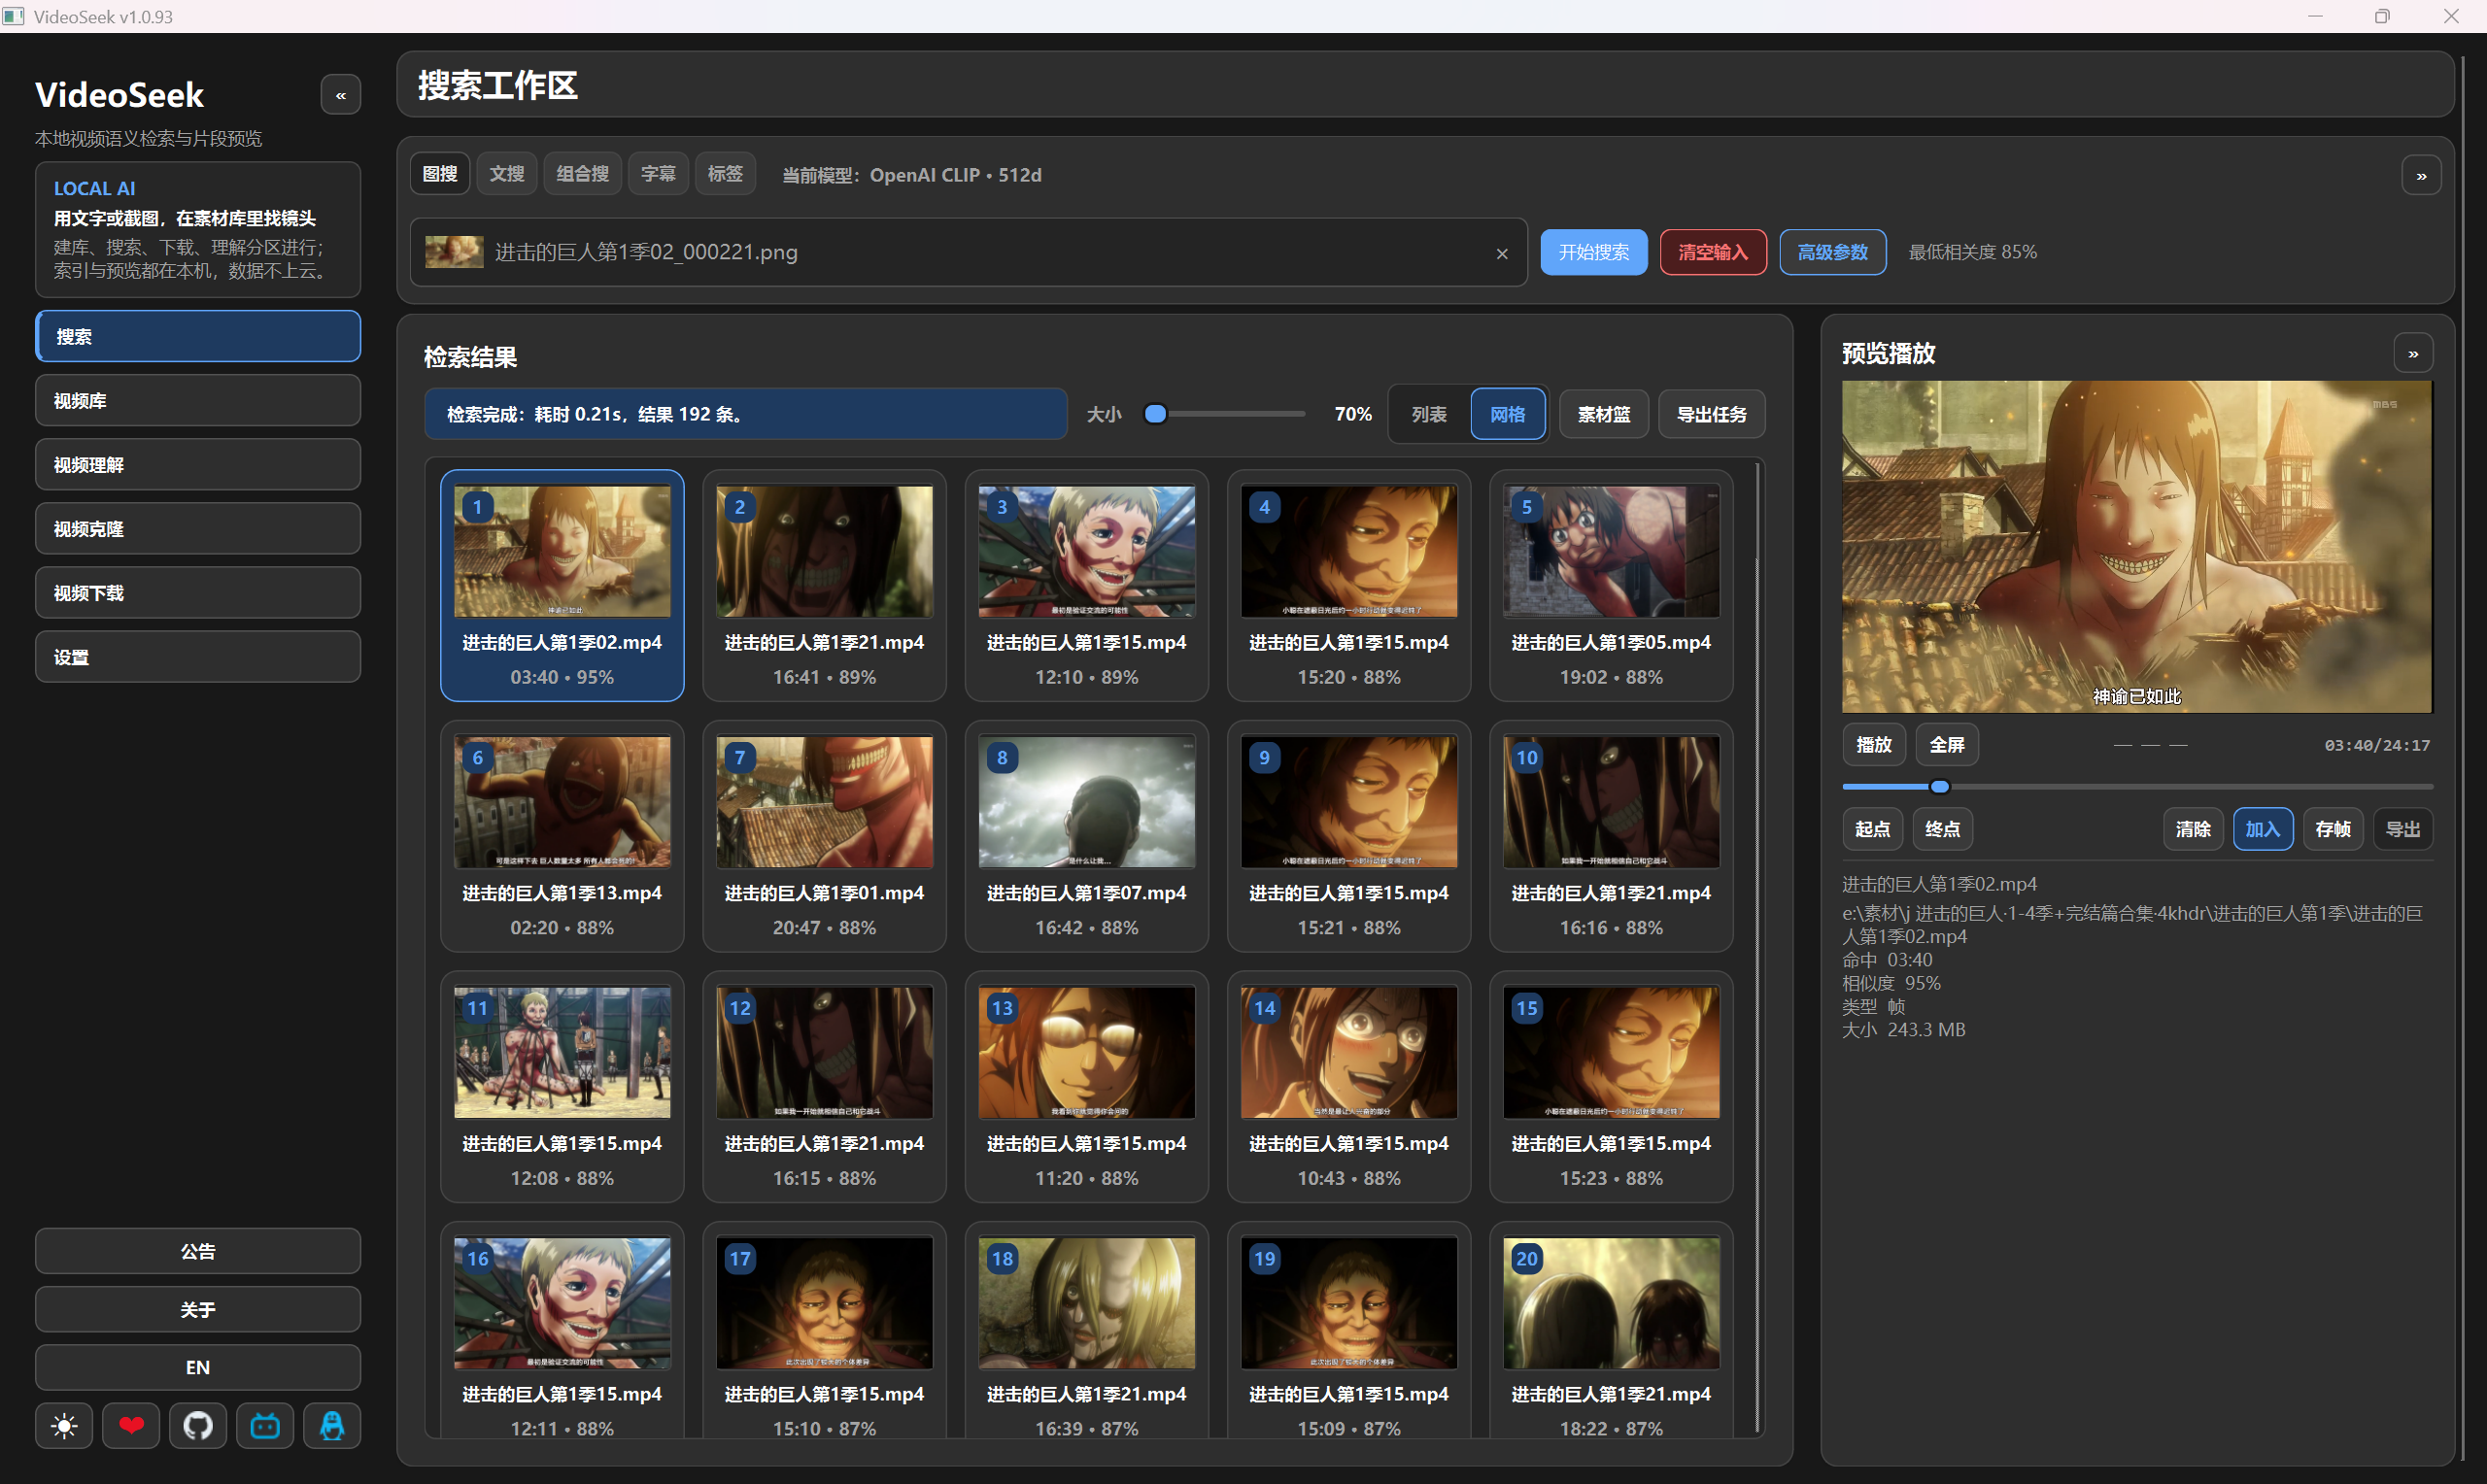This screenshot has width=2487, height=1484.
Task: Go to 视频克隆 page
Action: [x=198, y=529]
